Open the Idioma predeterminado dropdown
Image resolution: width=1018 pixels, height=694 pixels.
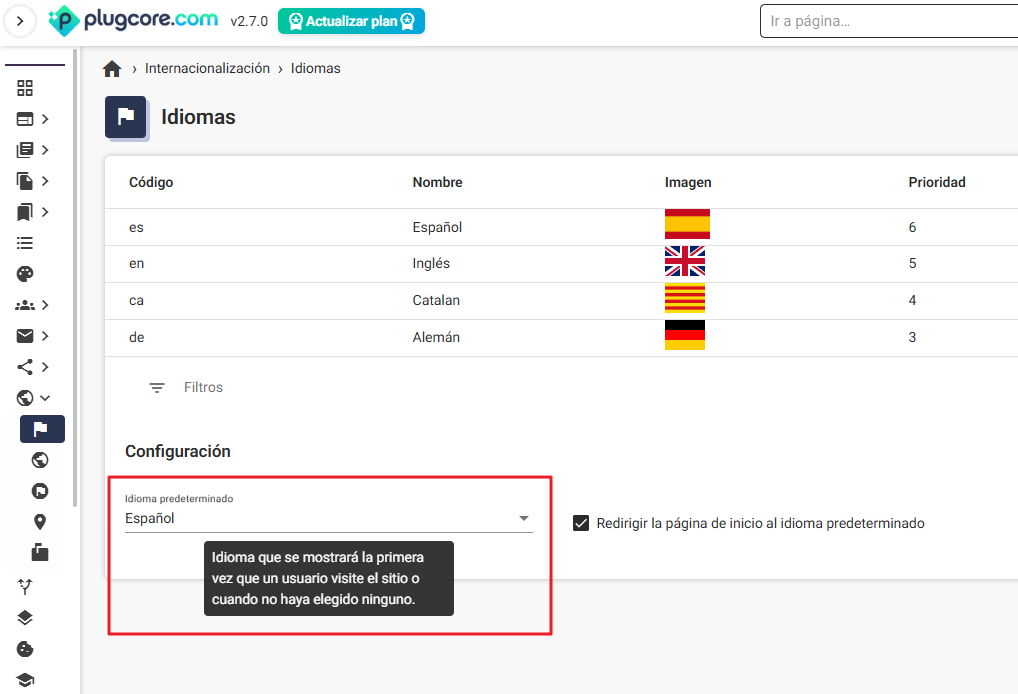328,518
